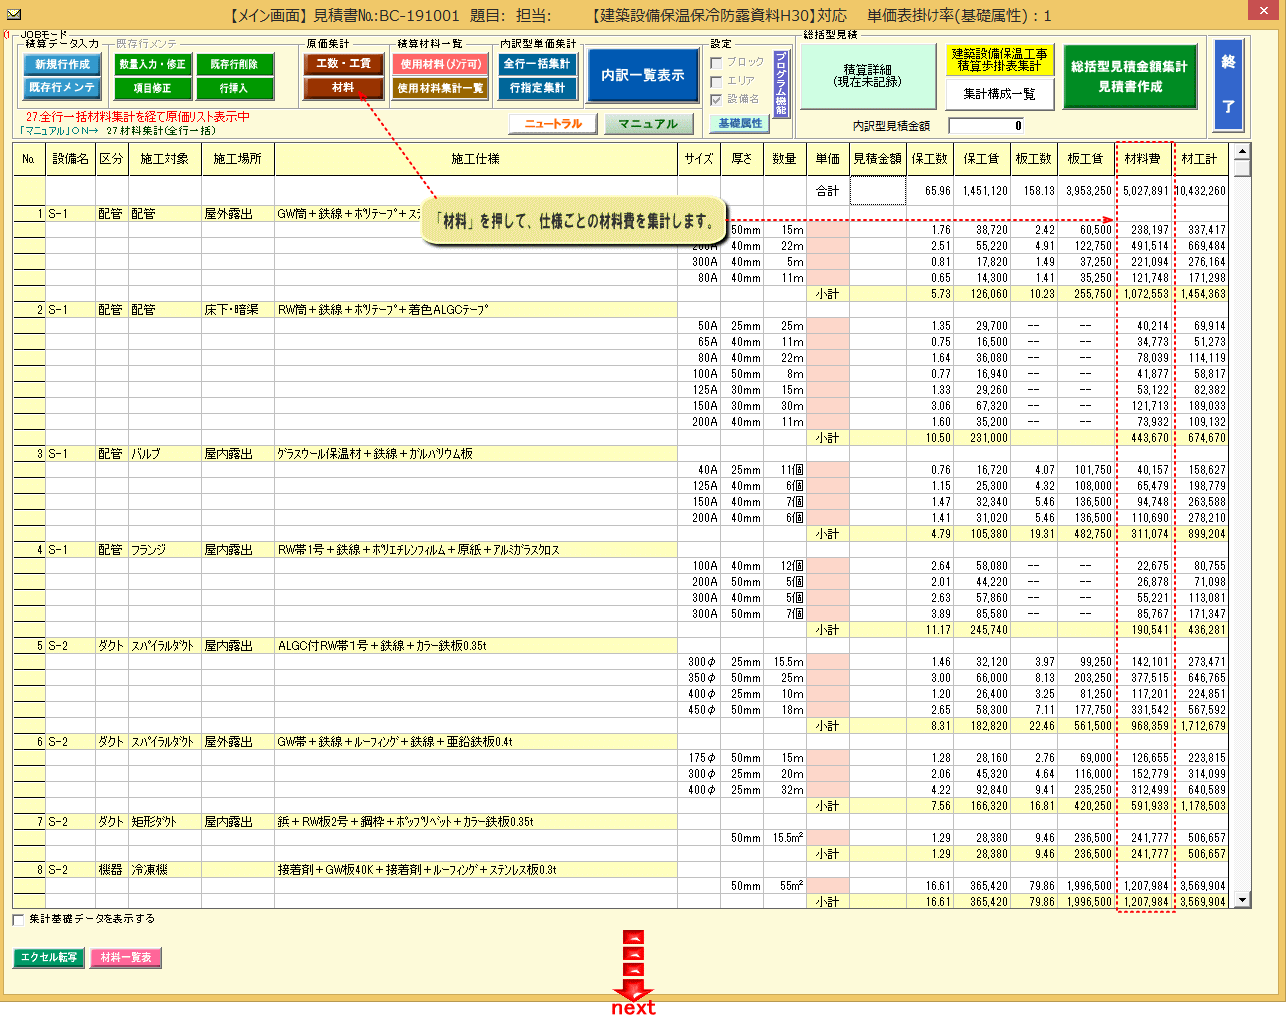This screenshot has width=1286, height=1015.
Task: Open the マニュアル button
Action: 648,124
